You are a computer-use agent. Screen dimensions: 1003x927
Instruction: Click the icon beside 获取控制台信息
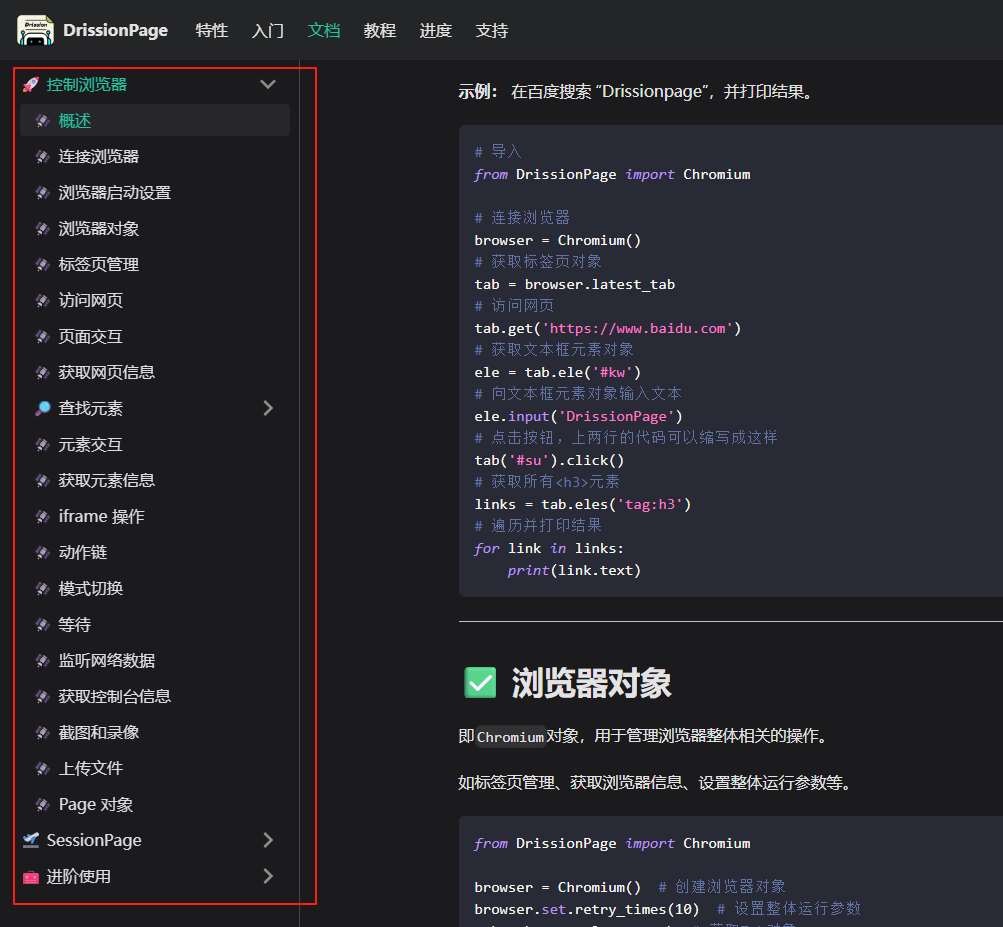click(x=43, y=696)
